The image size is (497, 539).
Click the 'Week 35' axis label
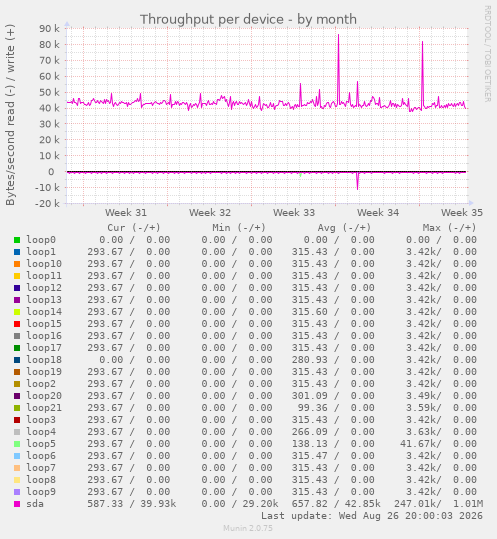[462, 213]
